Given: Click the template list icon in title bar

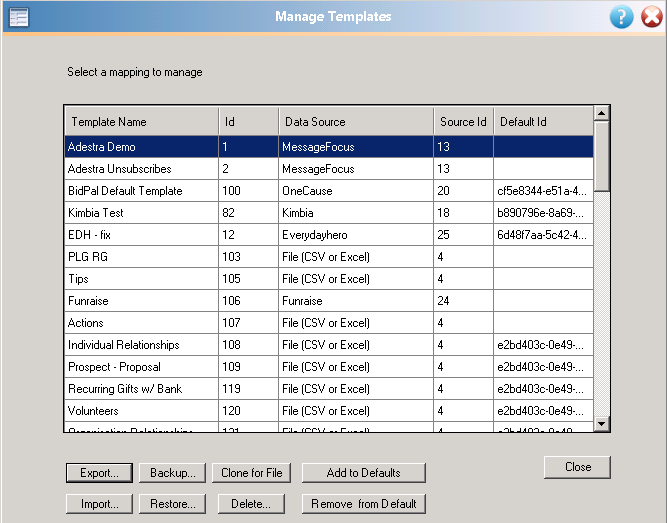Looking at the screenshot, I should click(x=19, y=17).
